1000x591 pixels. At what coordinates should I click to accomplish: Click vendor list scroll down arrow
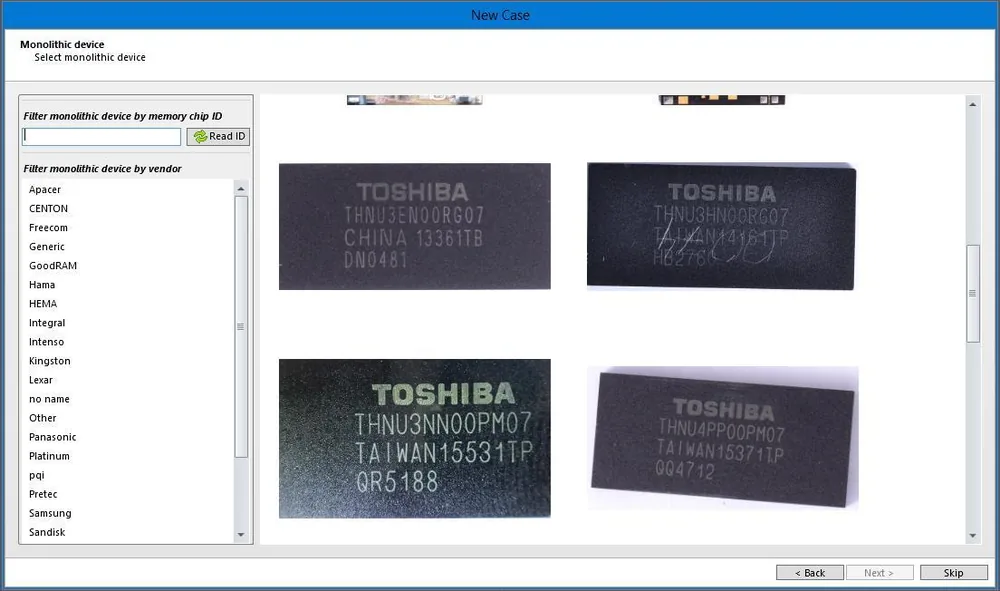240,535
